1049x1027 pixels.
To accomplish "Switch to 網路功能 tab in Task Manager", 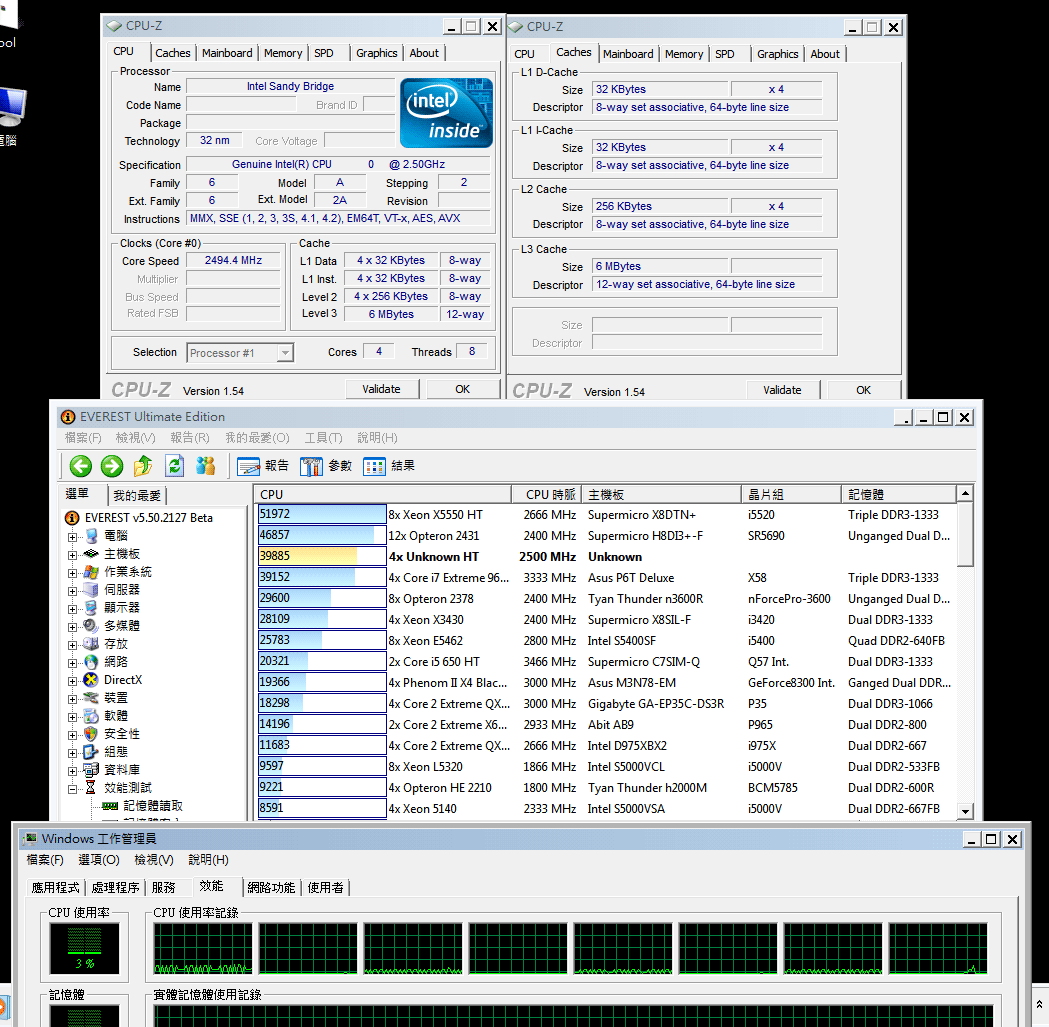I will click(x=271, y=887).
